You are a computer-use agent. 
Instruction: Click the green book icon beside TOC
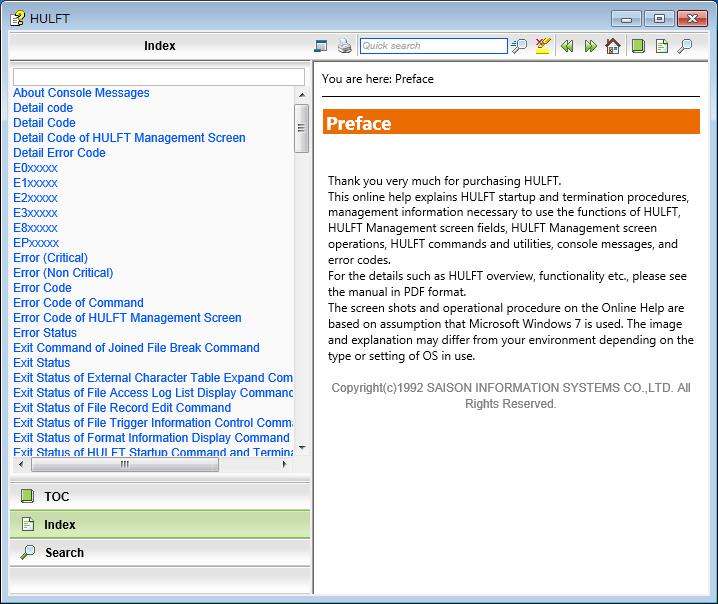click(x=28, y=496)
